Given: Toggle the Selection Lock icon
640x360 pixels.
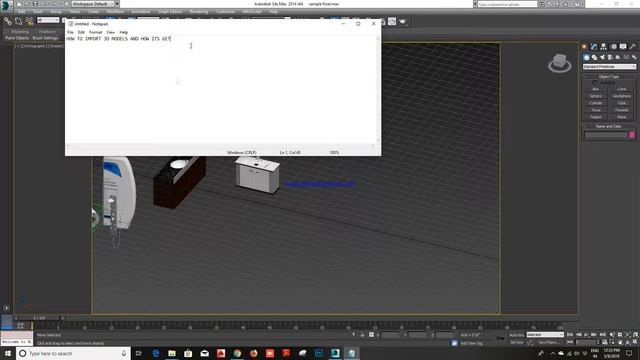Looking at the screenshot, I should [362, 335].
